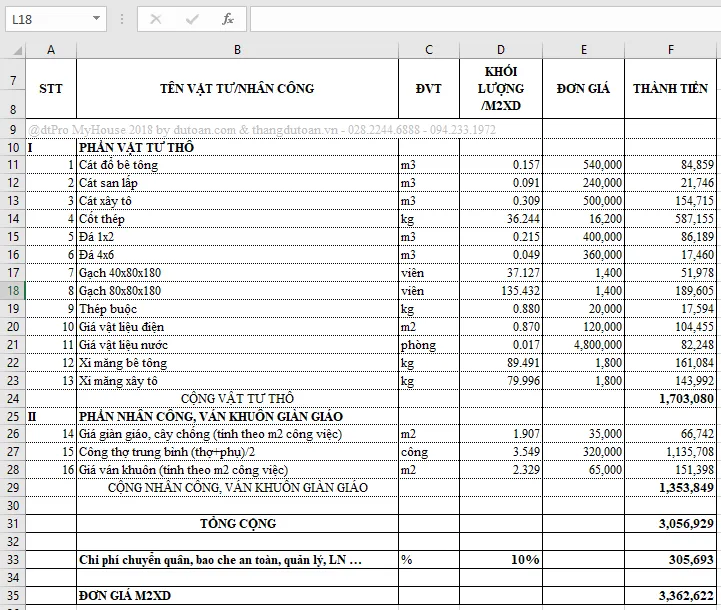Screen dimensions: 721x610
Task: Select the Cốt thép material cell
Action: [236, 218]
